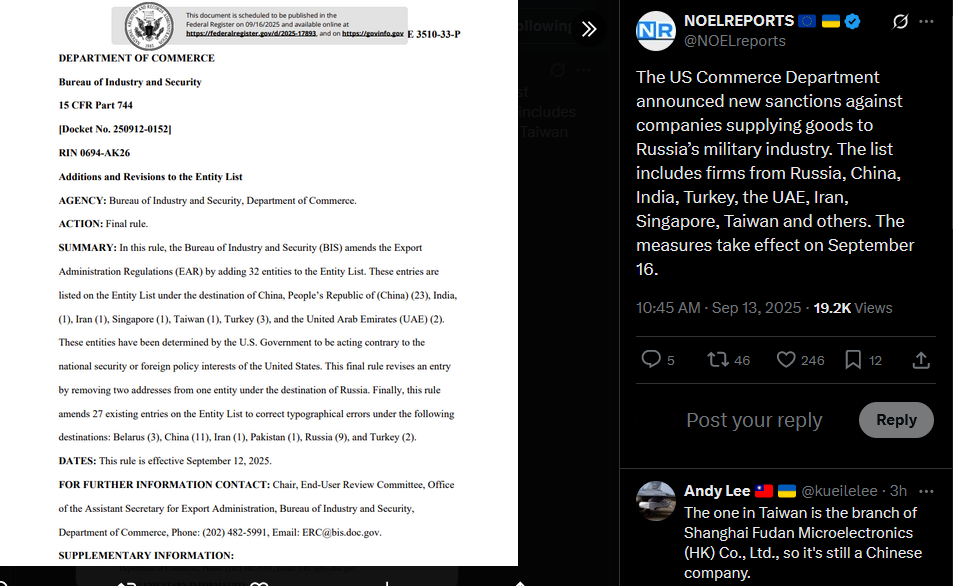The height and width of the screenshot is (586, 953).
Task: Click the 19.2K Views count
Action: coord(853,308)
